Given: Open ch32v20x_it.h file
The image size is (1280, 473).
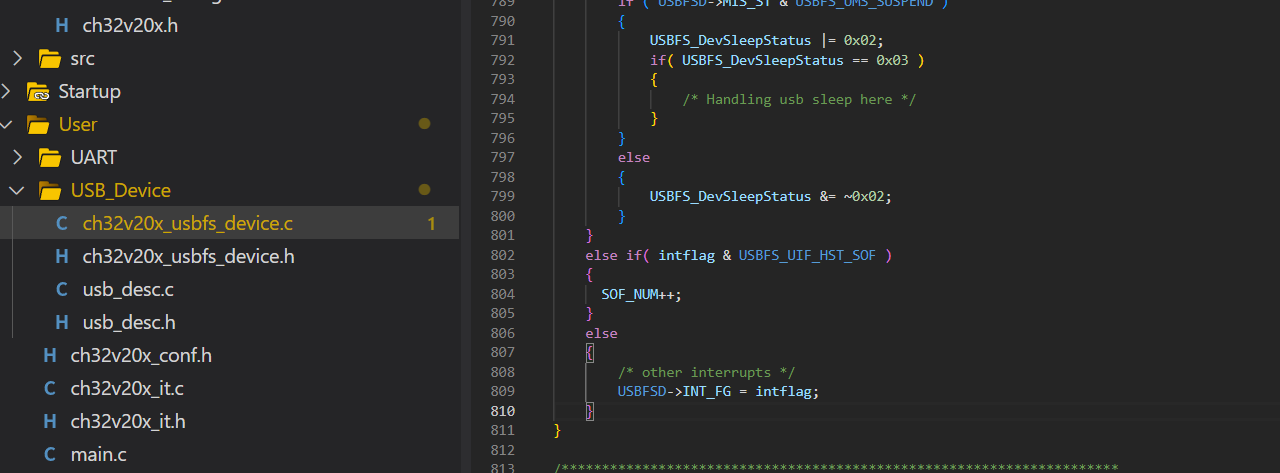Looking at the screenshot, I should (x=128, y=421).
